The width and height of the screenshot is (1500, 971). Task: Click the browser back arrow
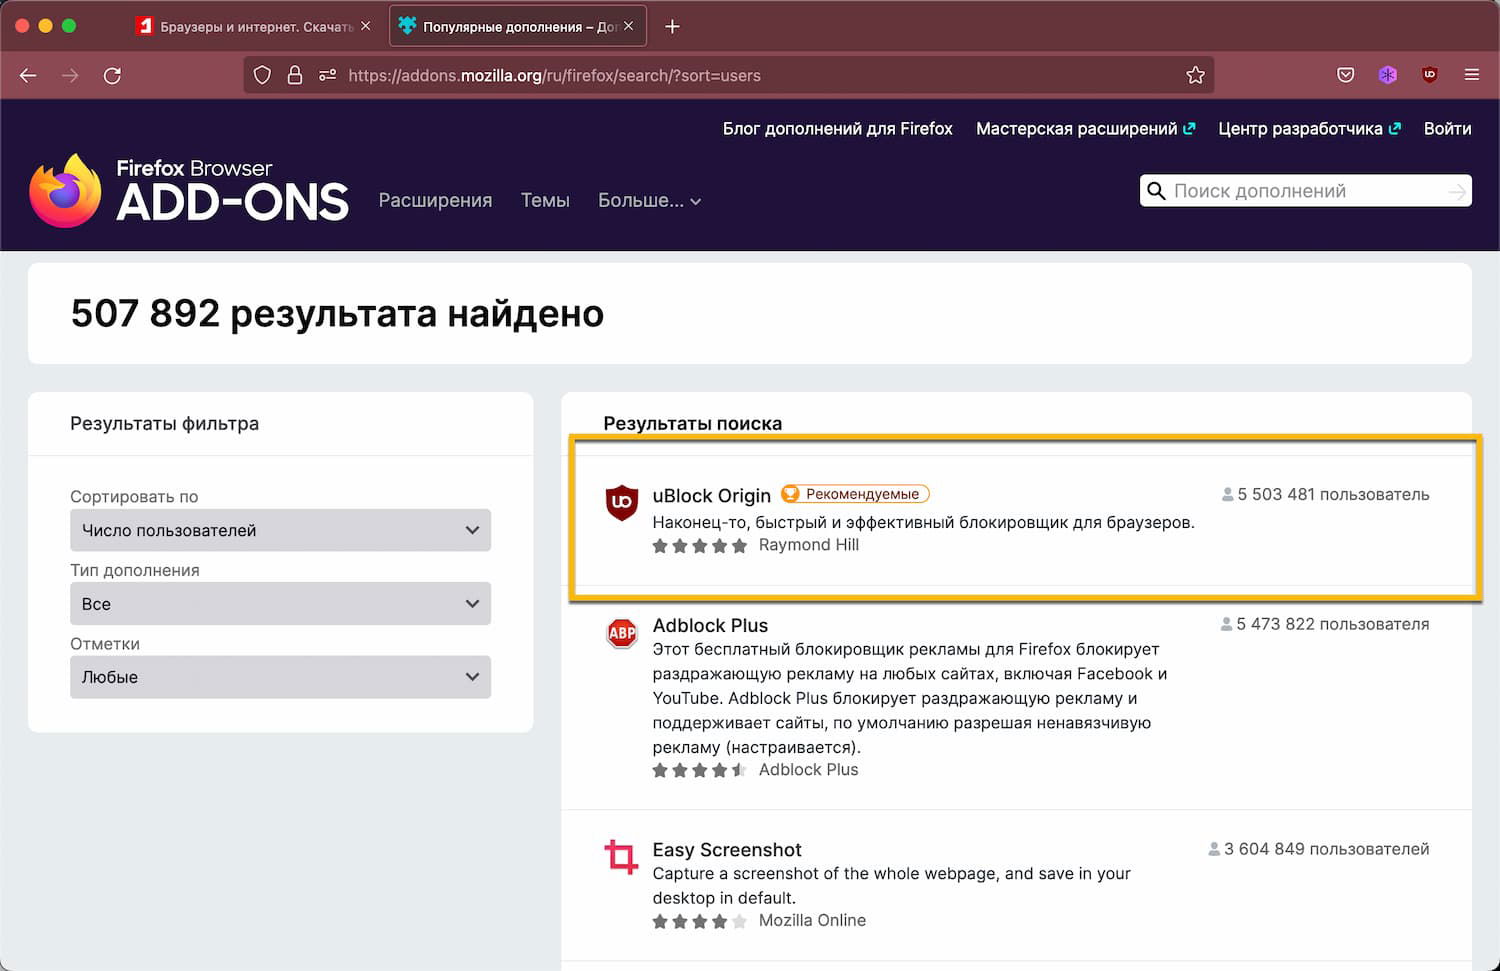point(28,75)
